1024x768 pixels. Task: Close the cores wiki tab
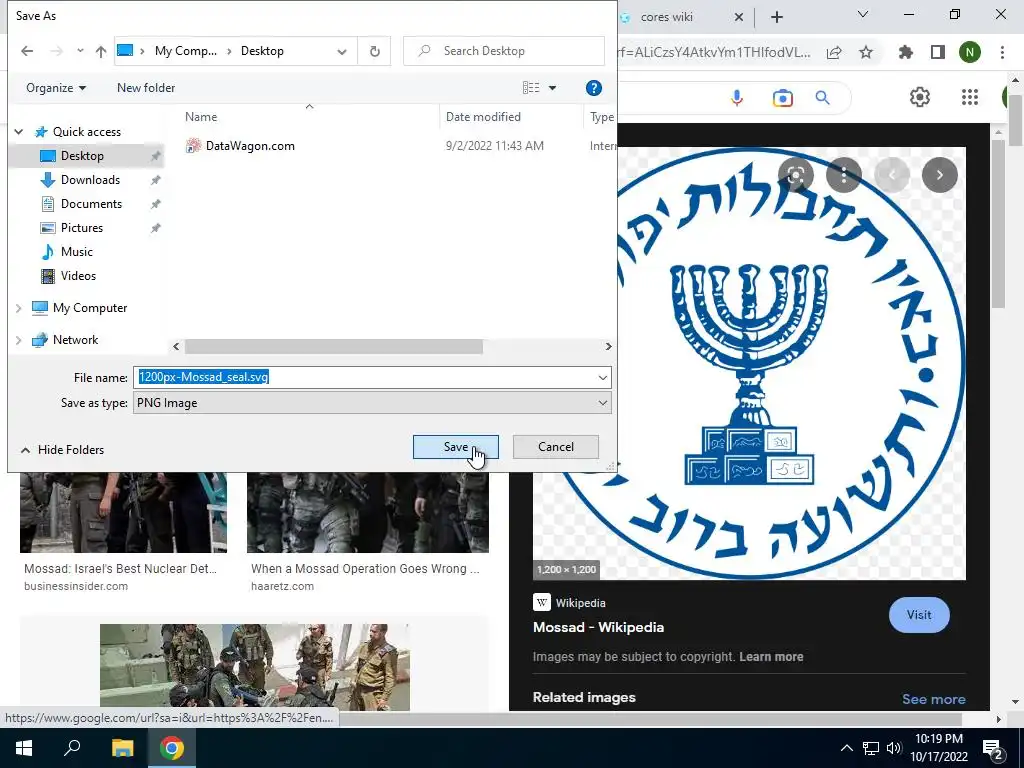739,17
